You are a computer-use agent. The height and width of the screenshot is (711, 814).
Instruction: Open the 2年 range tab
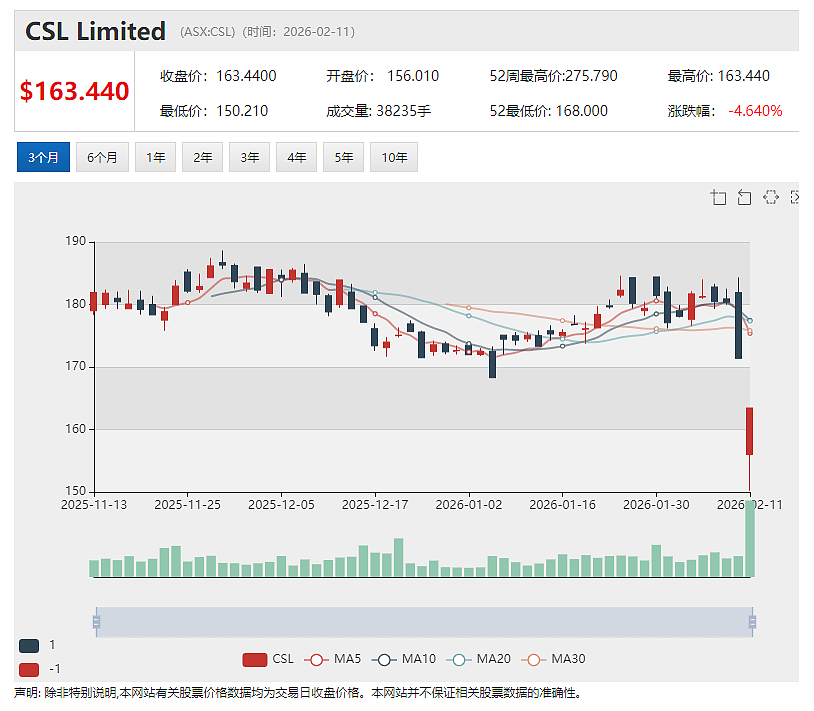point(202,157)
